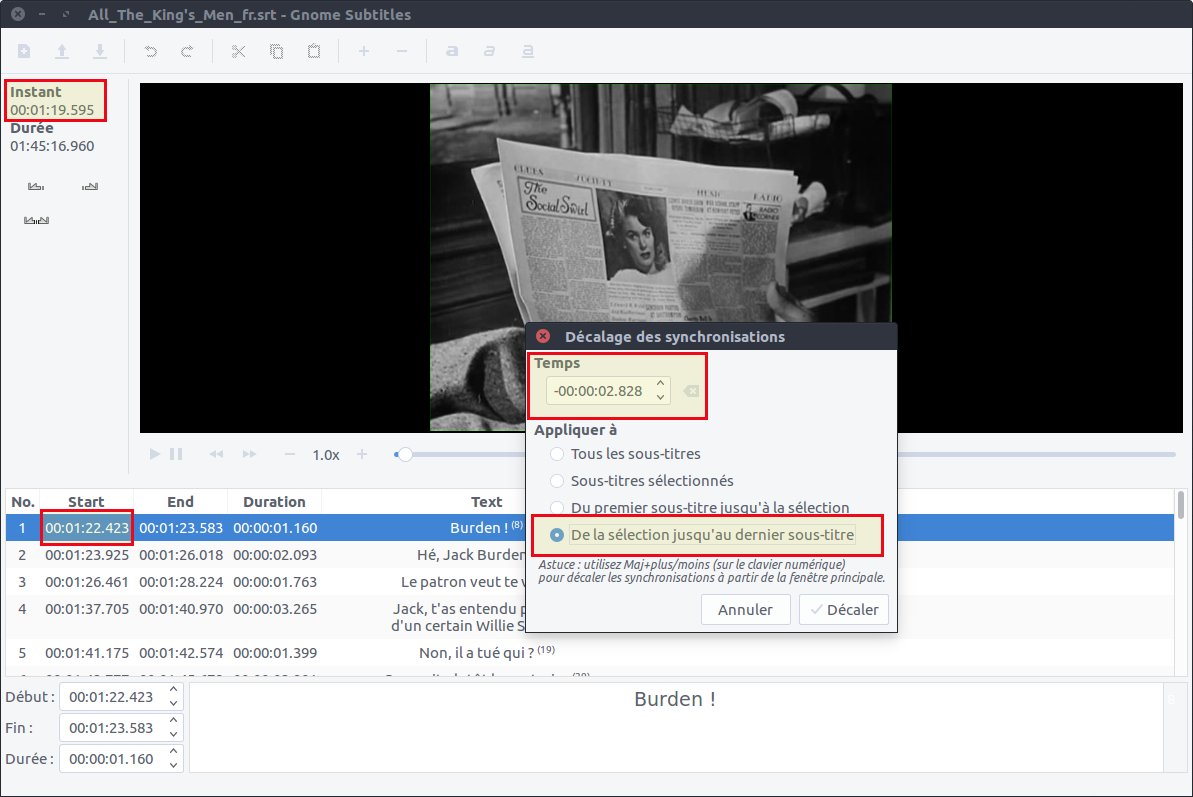Click the New subtitle file icon

pyautogui.click(x=24, y=51)
